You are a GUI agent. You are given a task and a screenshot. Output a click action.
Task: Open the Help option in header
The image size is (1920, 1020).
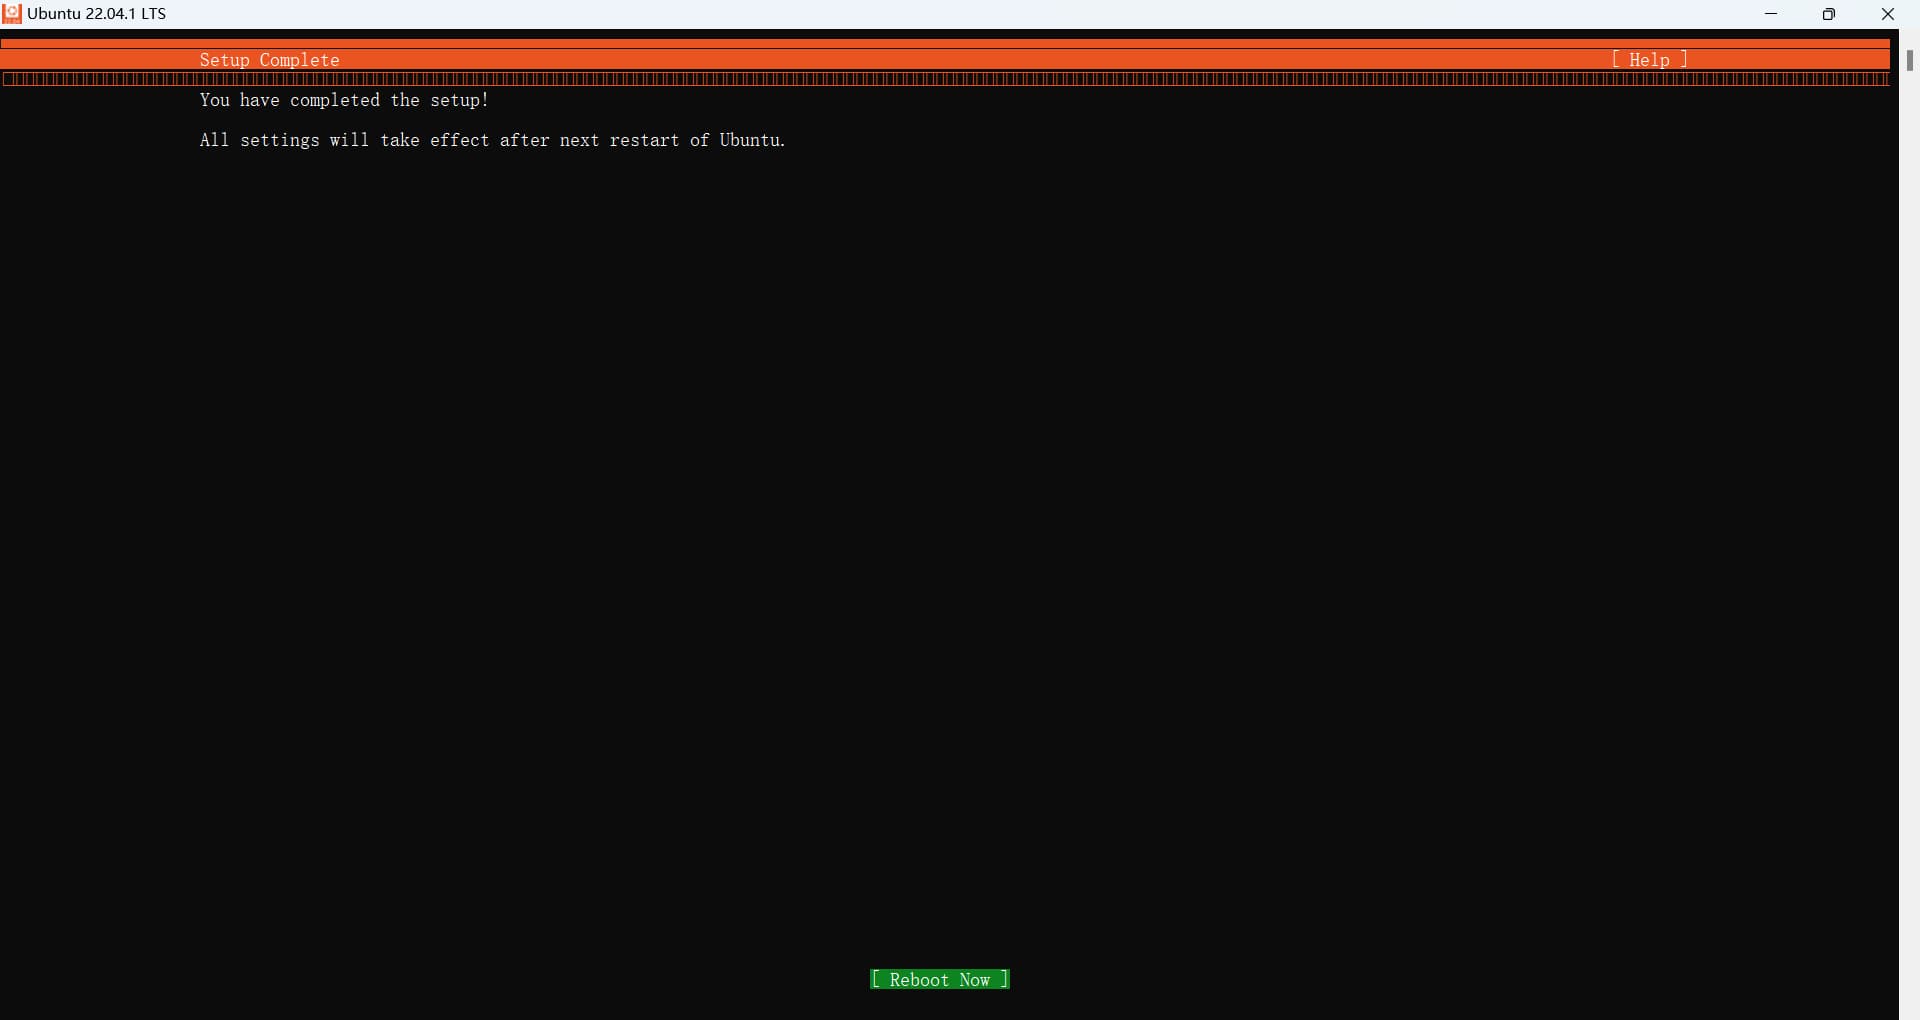tap(1649, 60)
